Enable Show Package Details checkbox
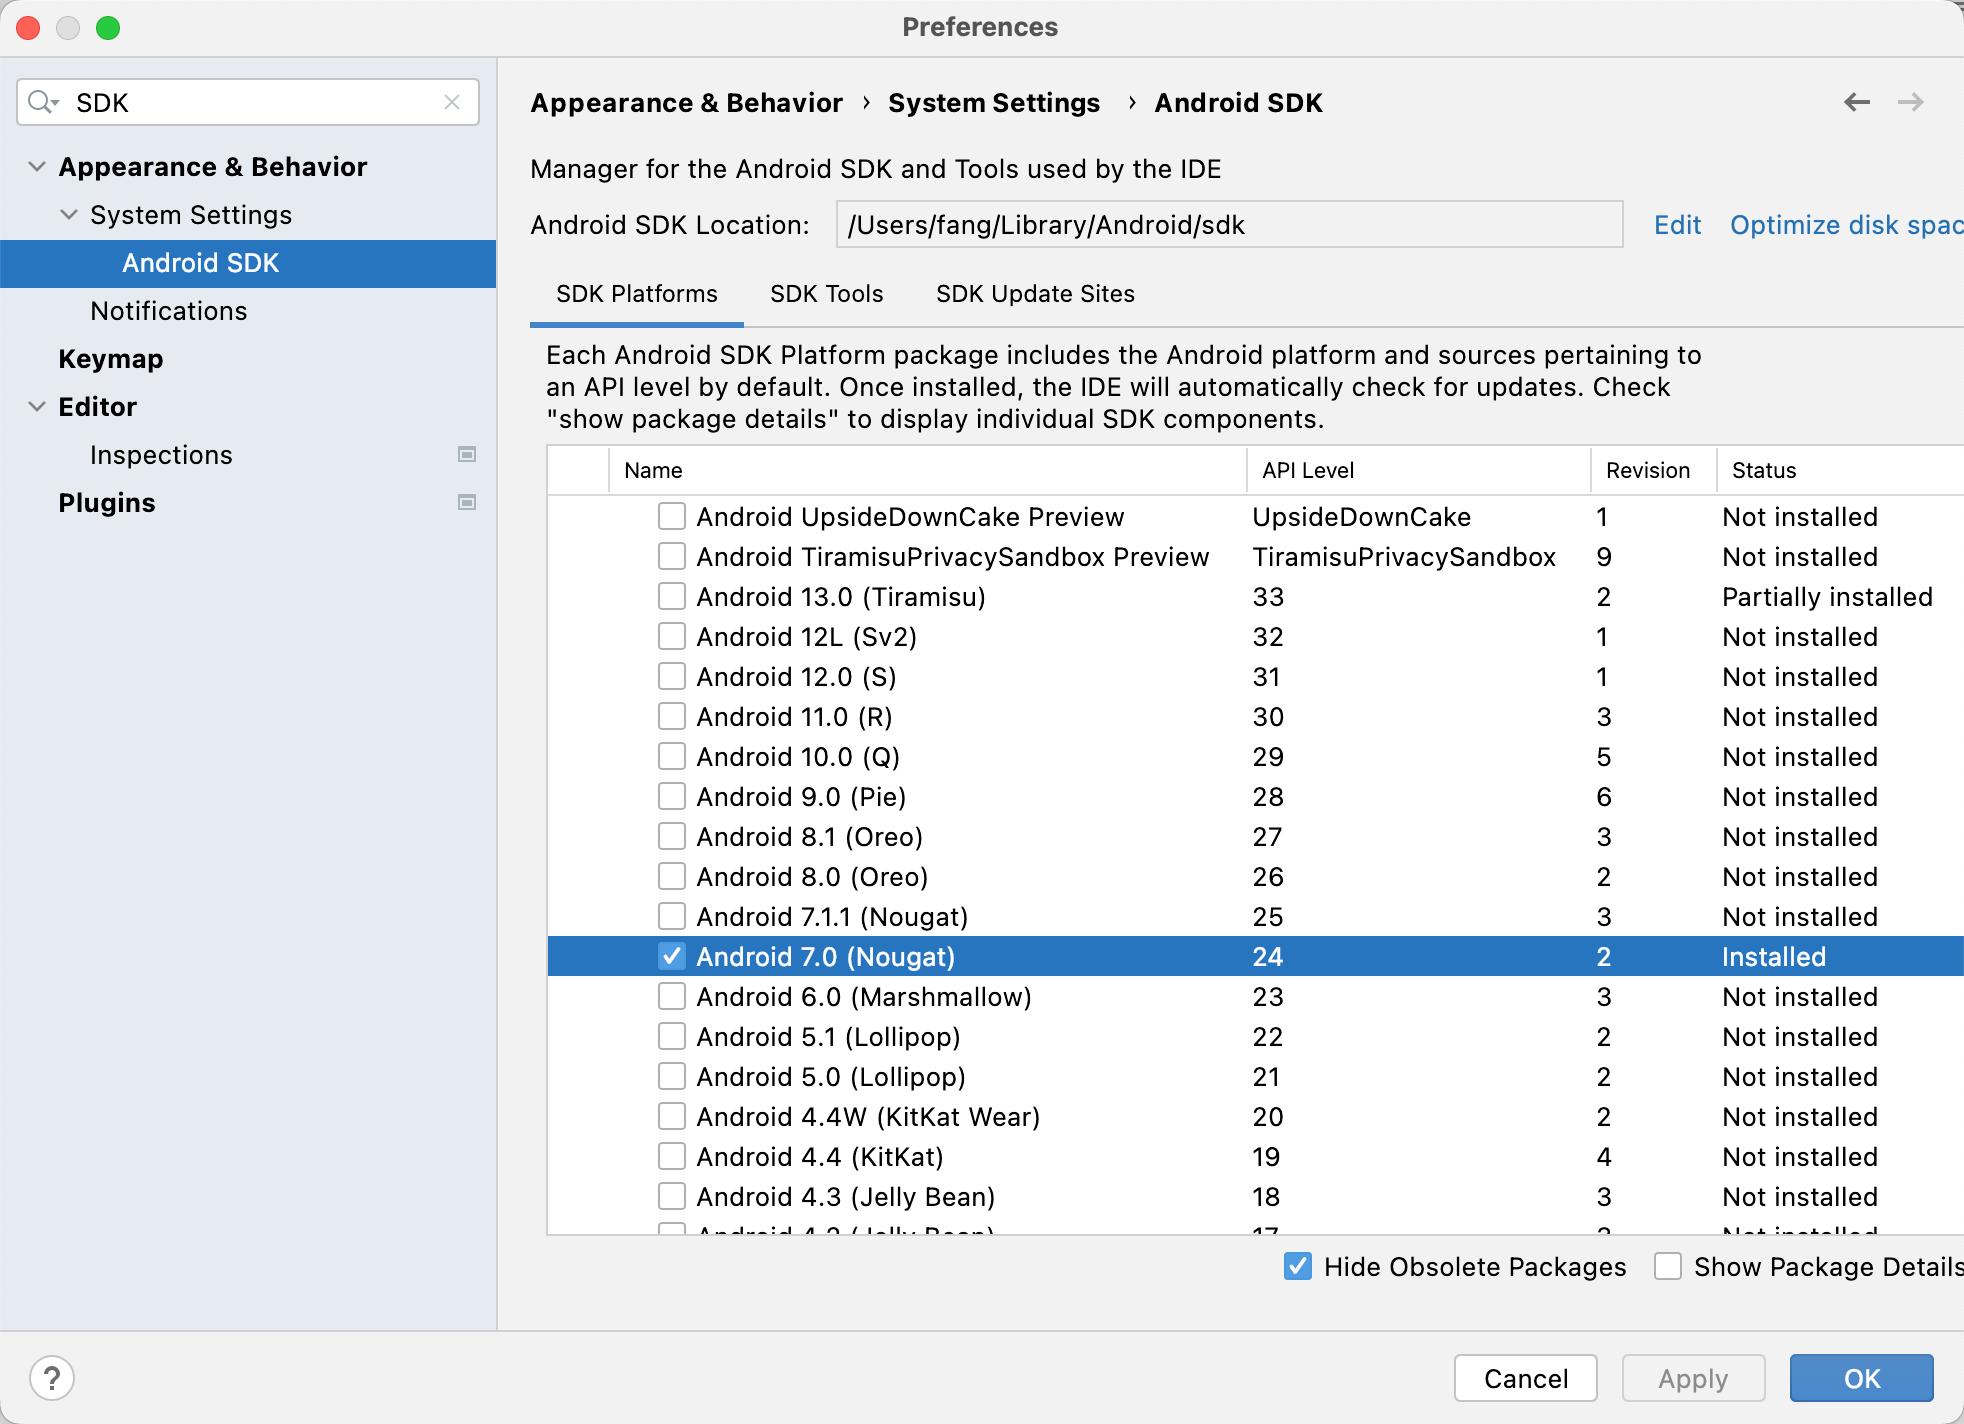Image resolution: width=1964 pixels, height=1424 pixels. [x=1667, y=1266]
